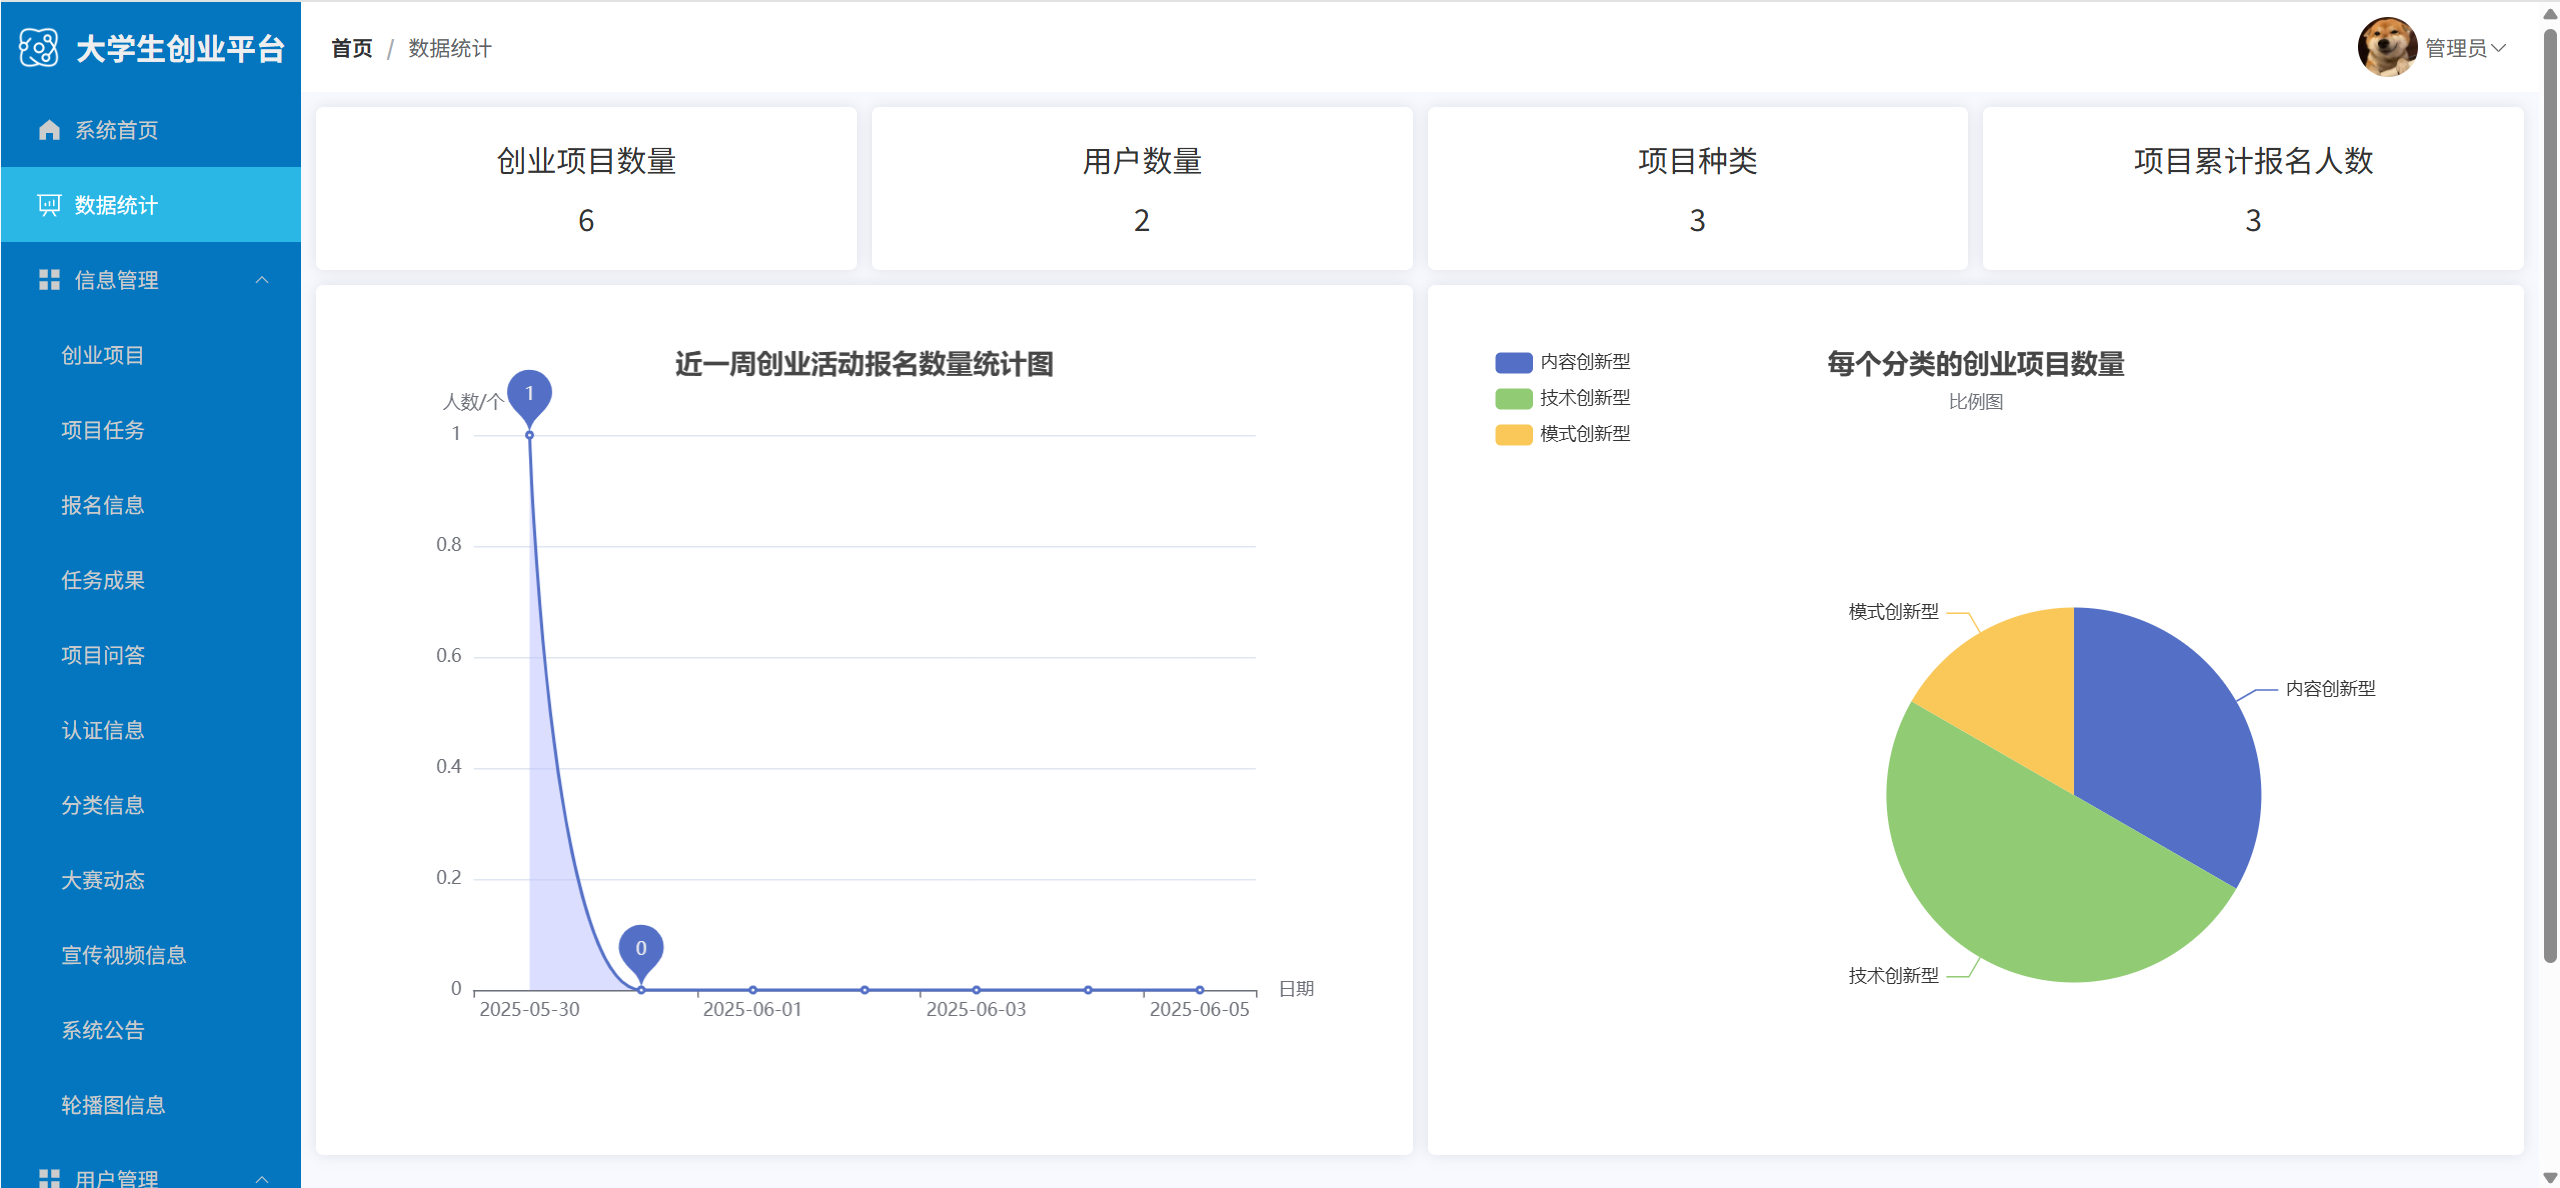Click the 首页 breadcrumb link
Viewport: 2560px width, 1188px height.
pyautogui.click(x=351, y=48)
